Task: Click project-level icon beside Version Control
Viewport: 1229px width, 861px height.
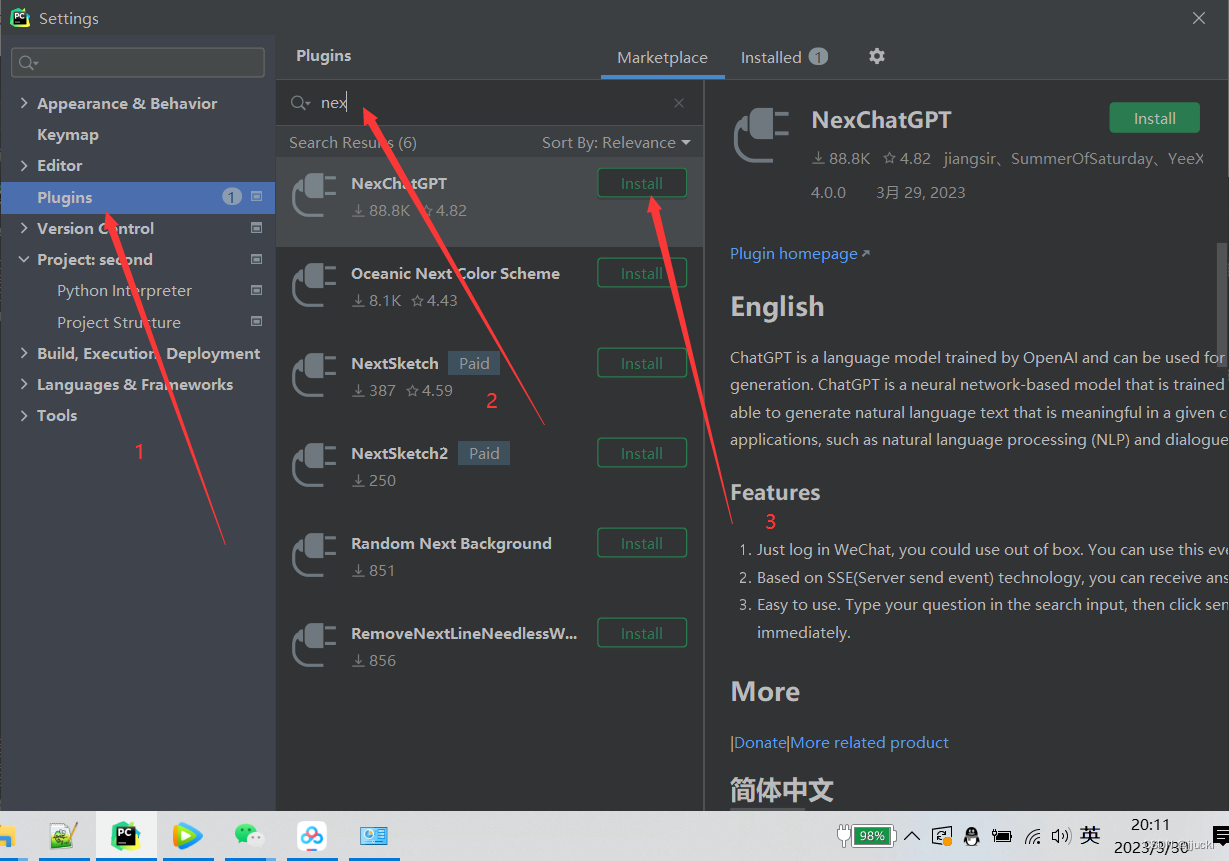Action: tap(257, 228)
